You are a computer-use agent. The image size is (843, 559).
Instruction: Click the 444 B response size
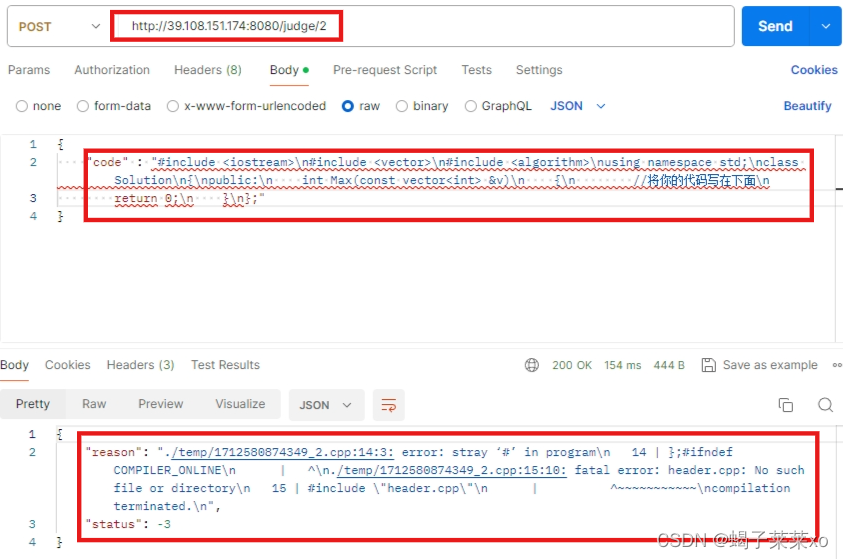[x=669, y=366]
